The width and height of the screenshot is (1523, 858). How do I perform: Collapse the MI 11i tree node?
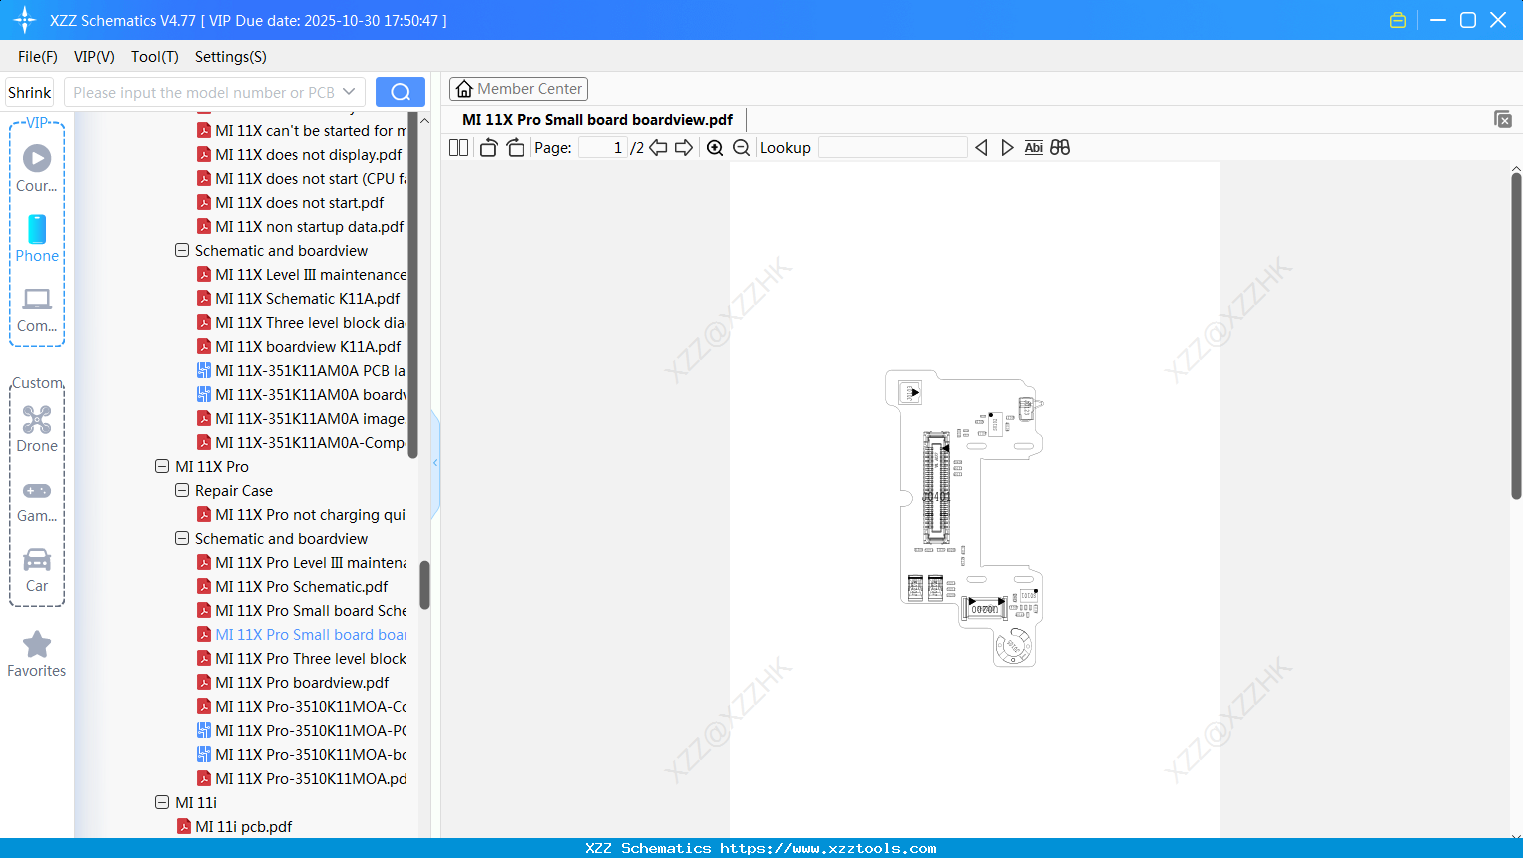click(x=162, y=802)
